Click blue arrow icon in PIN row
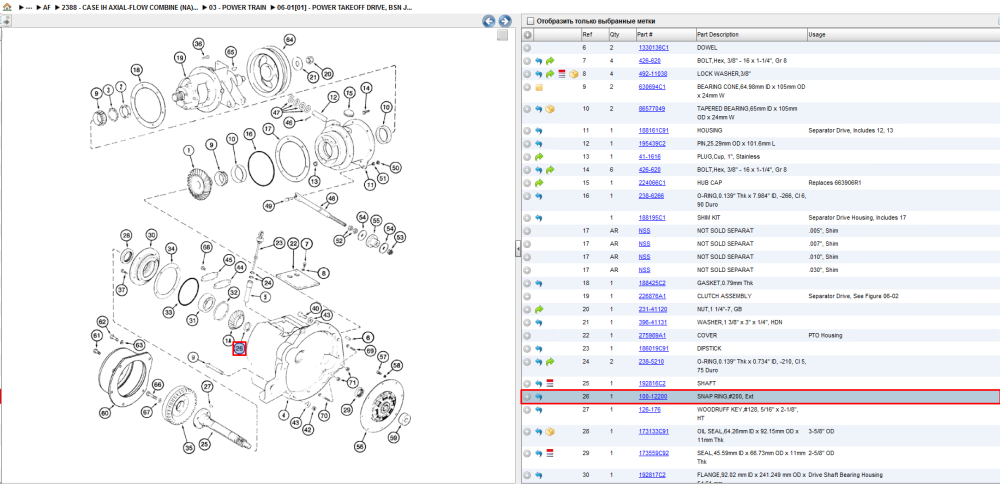 point(538,143)
